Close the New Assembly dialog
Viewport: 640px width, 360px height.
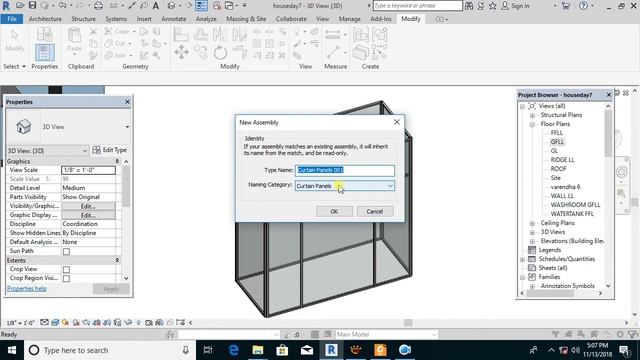point(397,122)
